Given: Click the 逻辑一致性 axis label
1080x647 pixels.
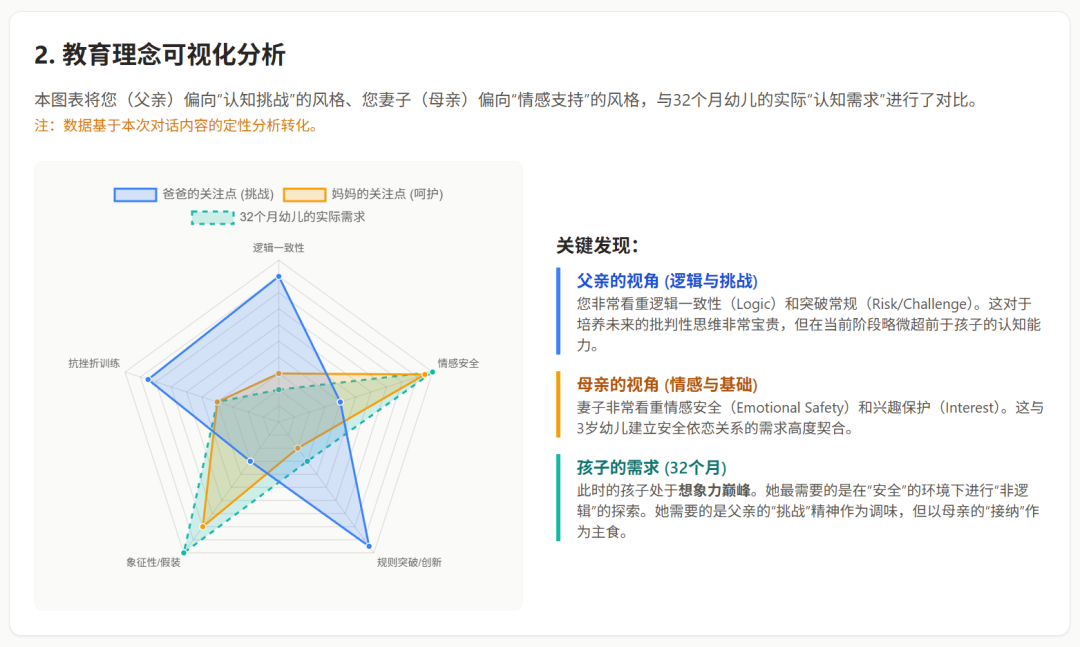Looking at the screenshot, I should click(278, 247).
